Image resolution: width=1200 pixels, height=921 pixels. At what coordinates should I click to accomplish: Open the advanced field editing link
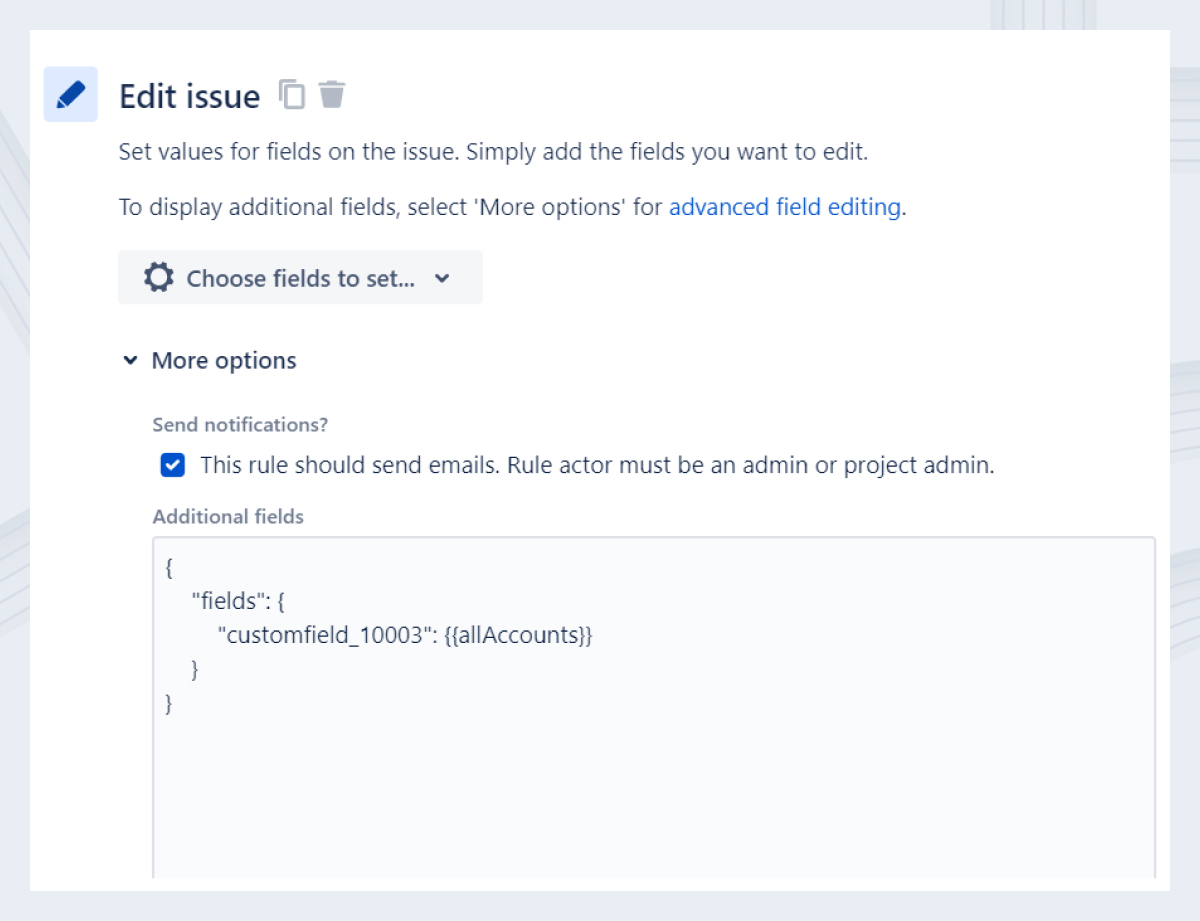(785, 207)
